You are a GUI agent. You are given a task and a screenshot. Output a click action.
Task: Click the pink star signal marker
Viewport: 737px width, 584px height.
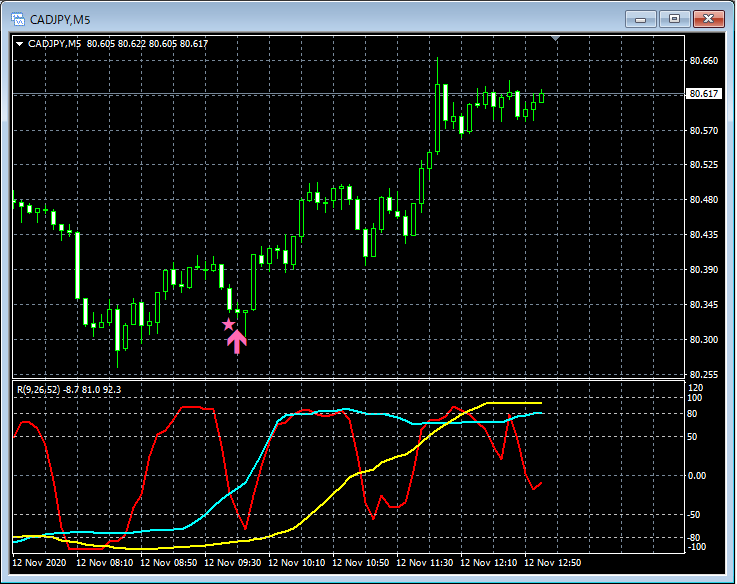(228, 324)
